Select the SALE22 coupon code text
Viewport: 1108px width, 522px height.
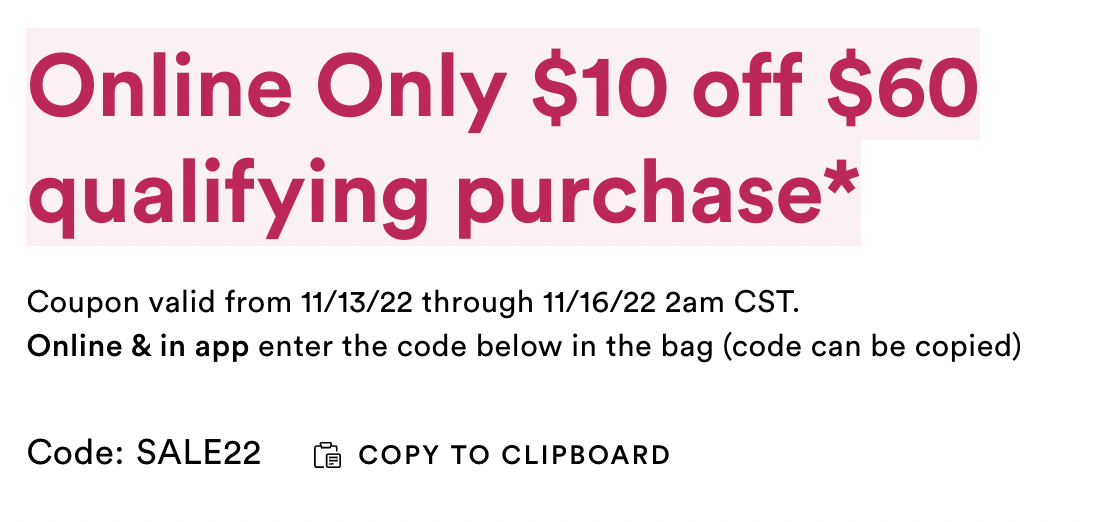199,453
